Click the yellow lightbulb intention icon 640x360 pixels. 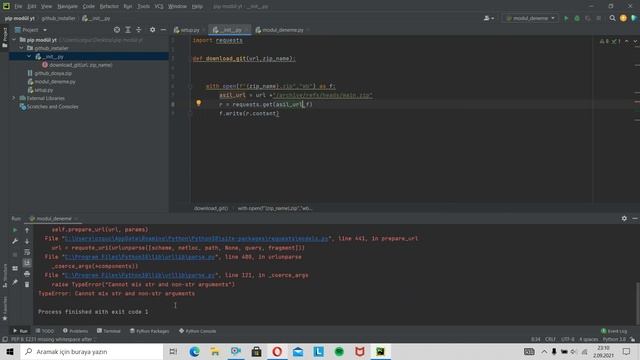pos(198,103)
